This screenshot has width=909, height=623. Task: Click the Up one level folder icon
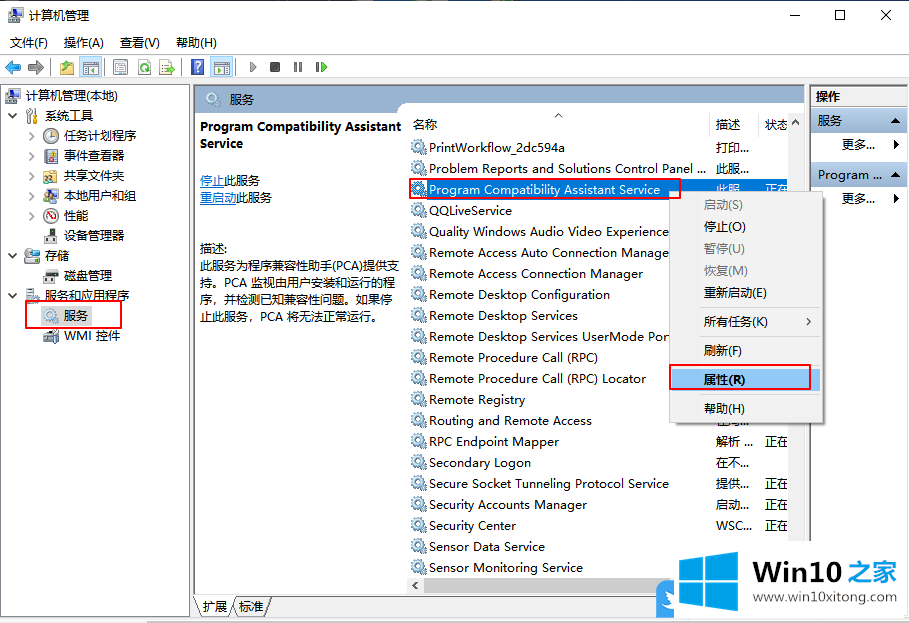[x=67, y=67]
